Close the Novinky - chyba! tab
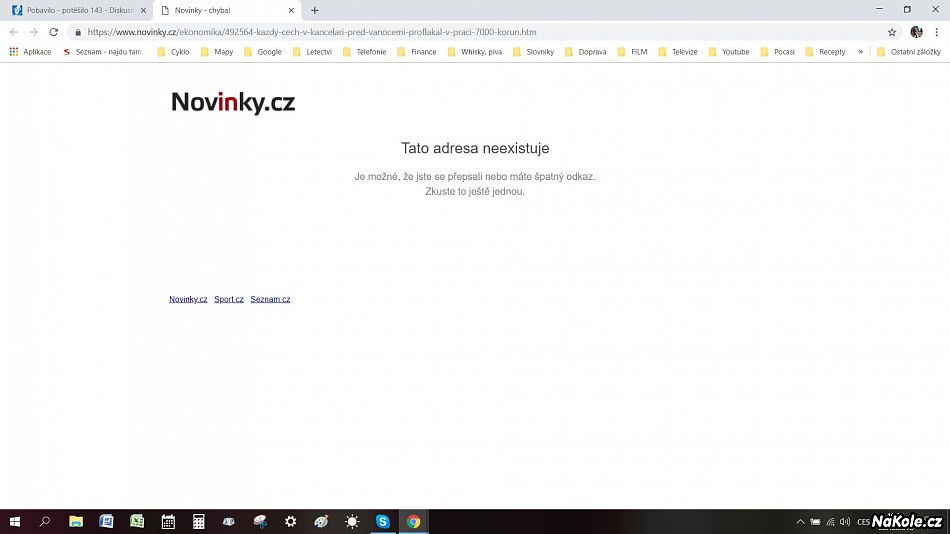 coord(291,10)
